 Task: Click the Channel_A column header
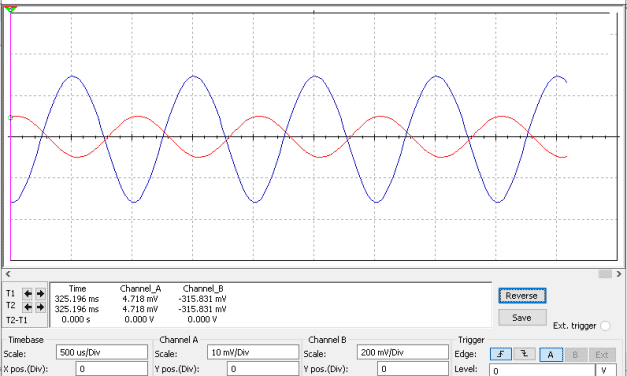pos(140,288)
